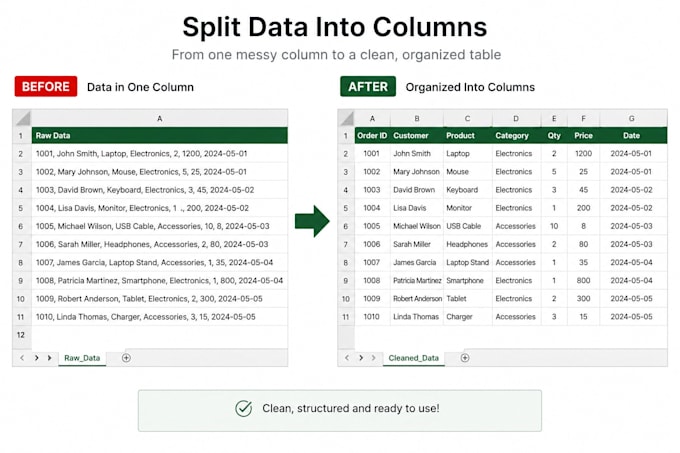Click the red BEFORE label
The height and width of the screenshot is (453, 680).
click(46, 87)
